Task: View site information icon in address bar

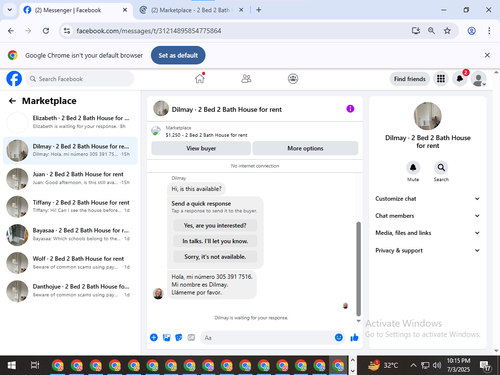Action: (67, 31)
